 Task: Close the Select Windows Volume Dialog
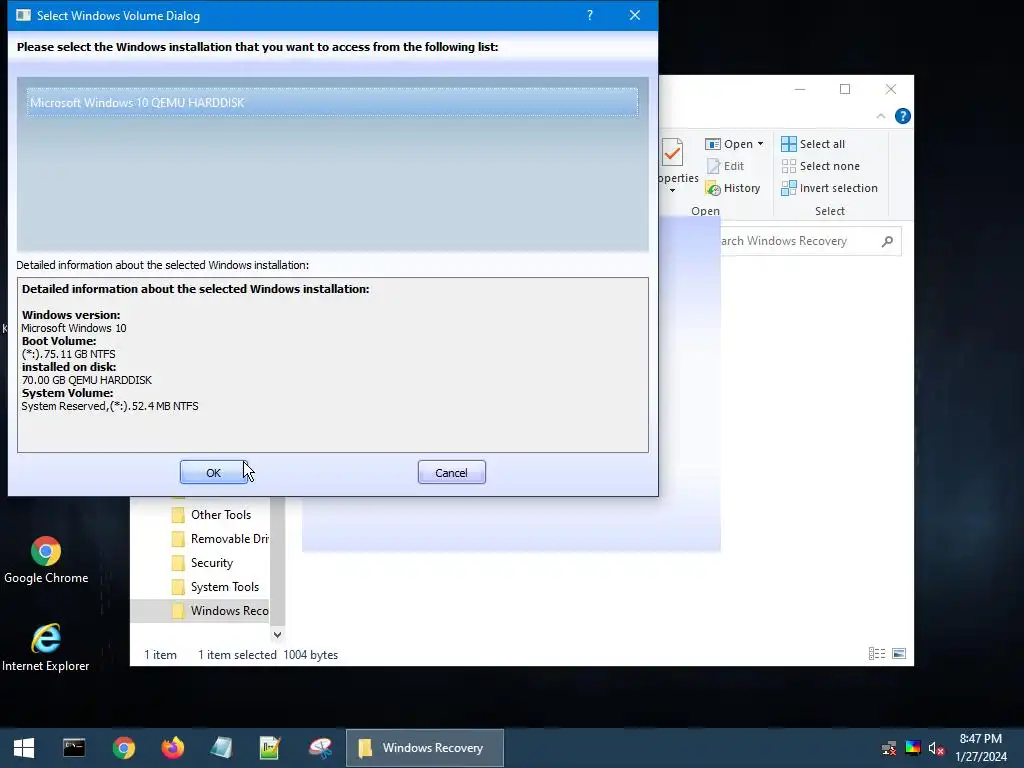pyautogui.click(x=635, y=15)
